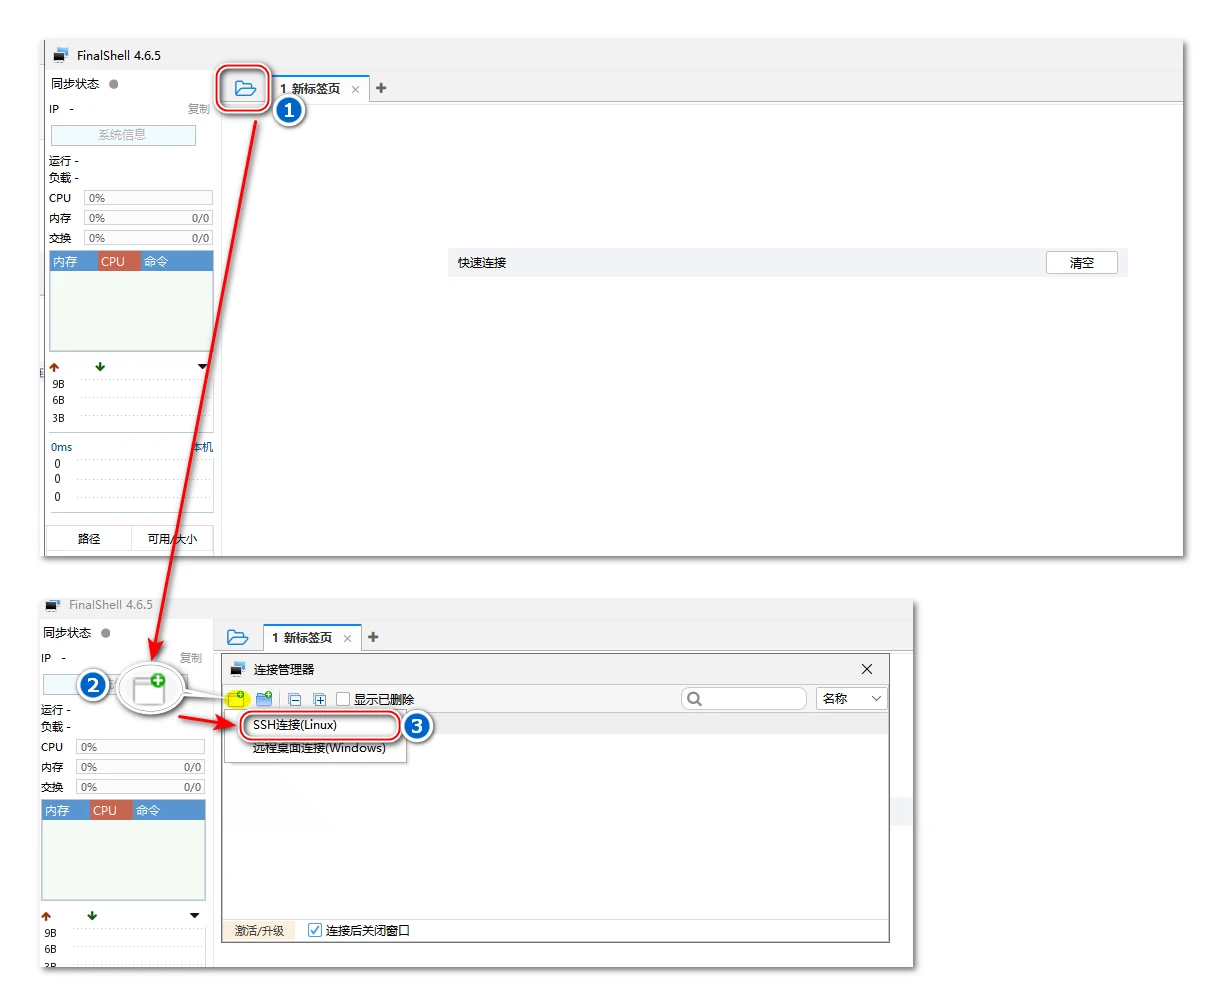
Task: Click the 清空 button
Action: point(1081,263)
